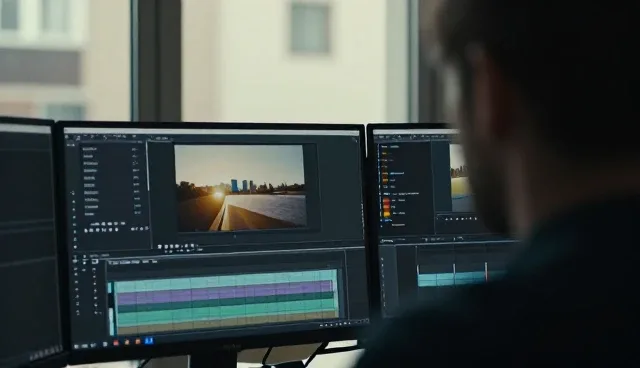Open the blue highlighted taskbar icon

point(149,340)
